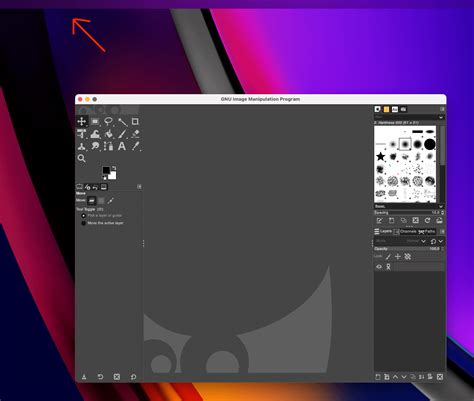Select the Unified Transform tool
474x401 pixels.
point(82,134)
